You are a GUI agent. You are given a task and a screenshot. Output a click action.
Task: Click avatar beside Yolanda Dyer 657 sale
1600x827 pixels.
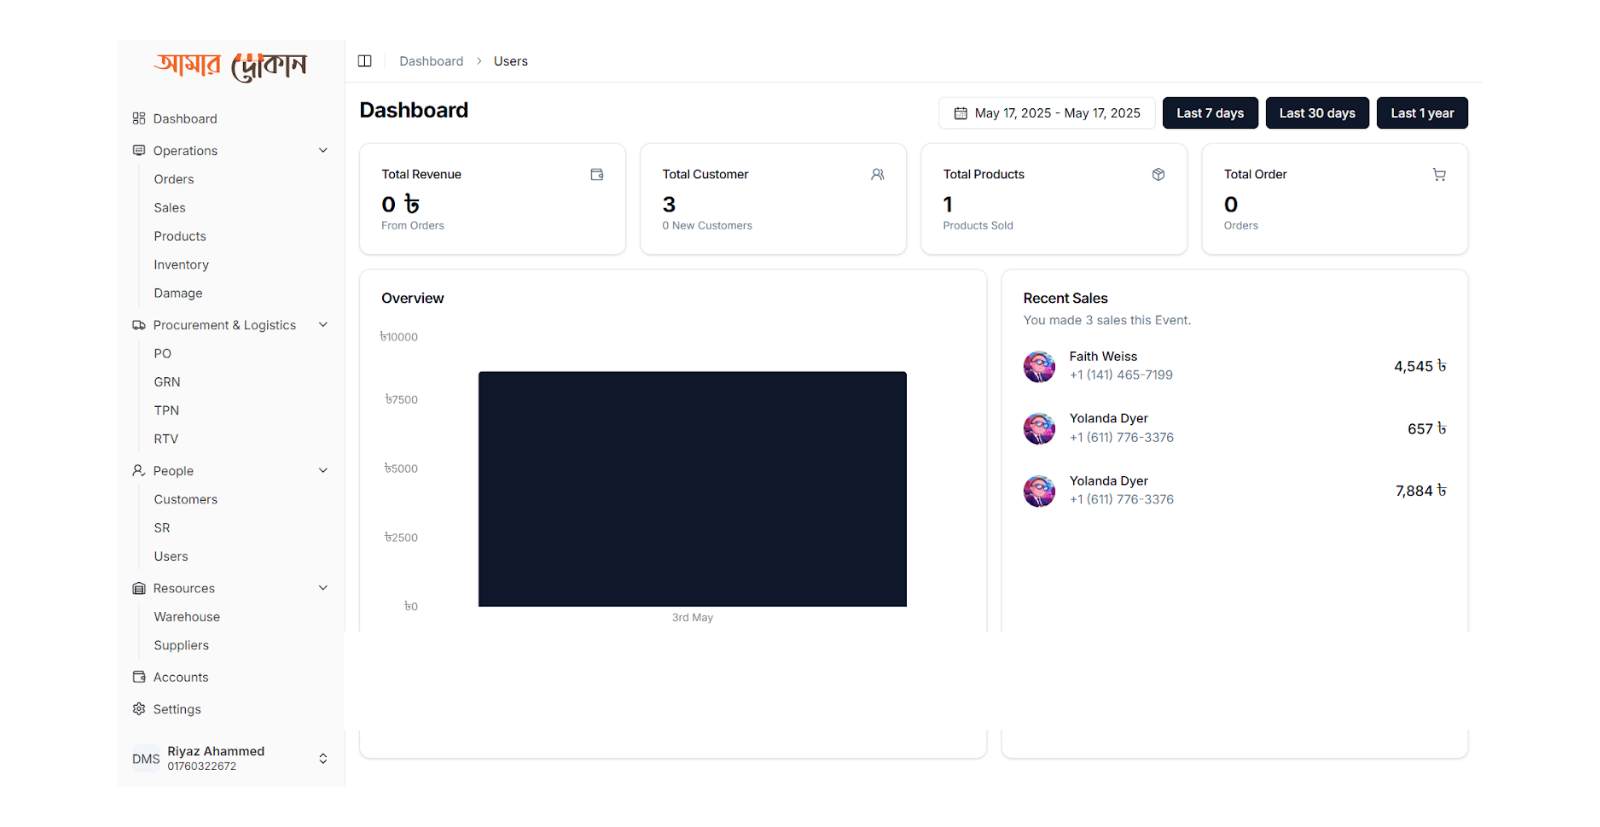tap(1039, 428)
